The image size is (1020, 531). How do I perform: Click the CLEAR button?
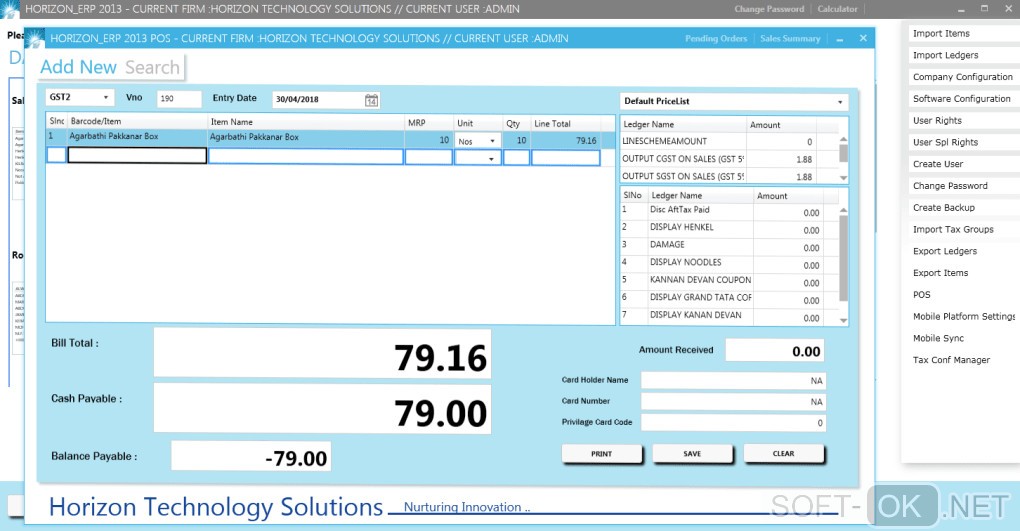click(783, 454)
